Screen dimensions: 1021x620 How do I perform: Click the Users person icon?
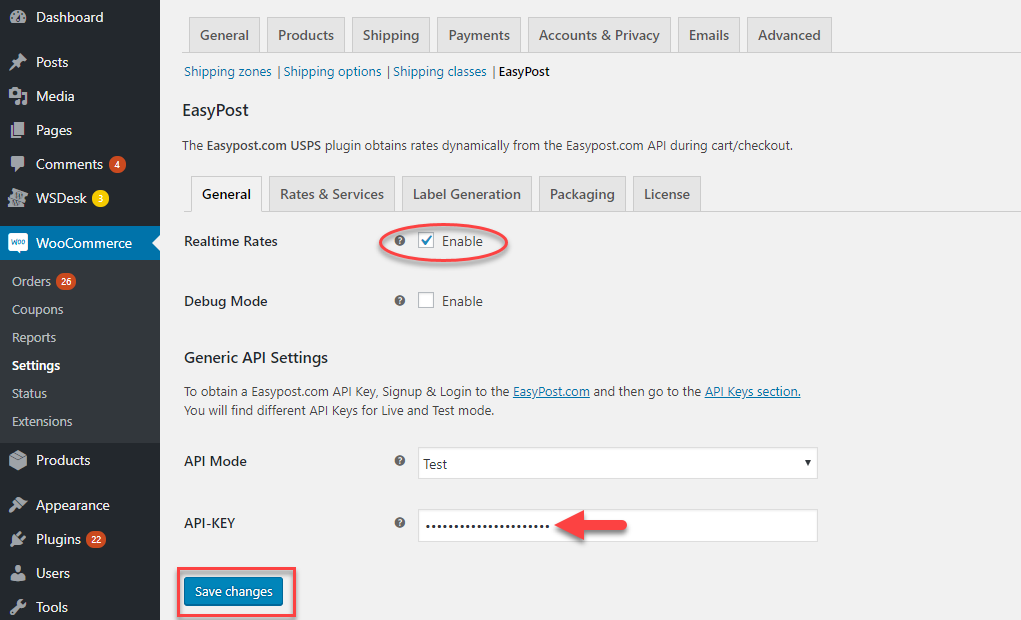point(18,573)
